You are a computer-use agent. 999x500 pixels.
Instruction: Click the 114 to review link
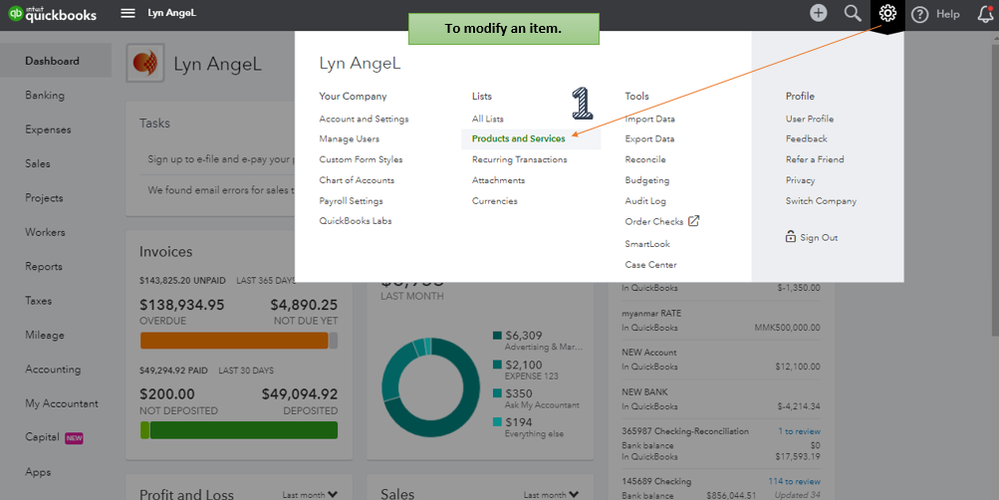[794, 482]
